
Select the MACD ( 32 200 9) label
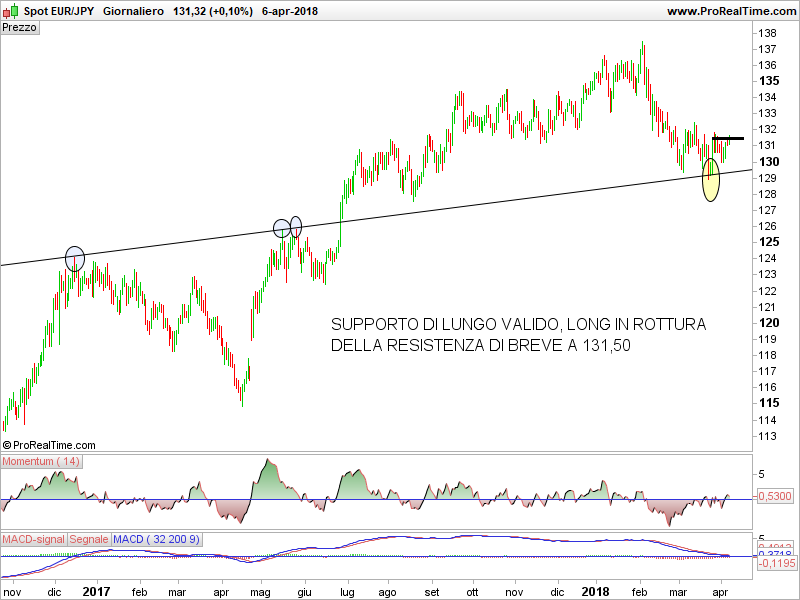156,539
